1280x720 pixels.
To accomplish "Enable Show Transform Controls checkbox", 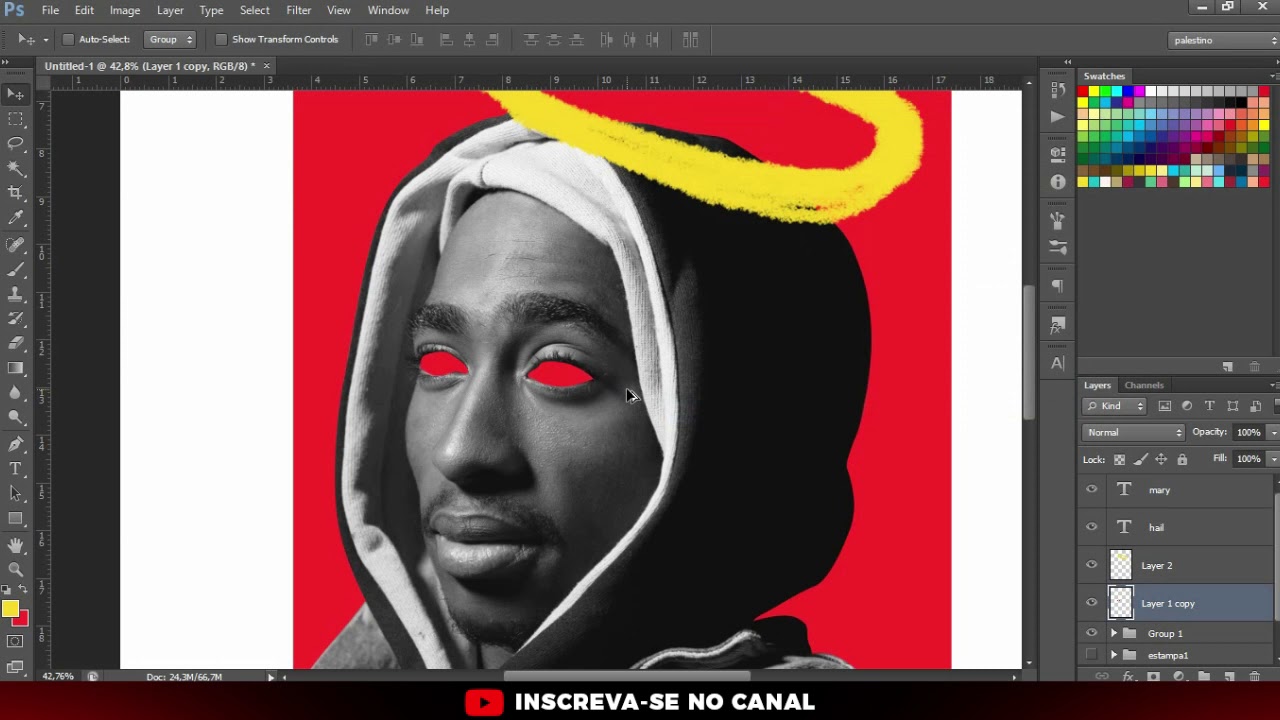I will point(221,40).
